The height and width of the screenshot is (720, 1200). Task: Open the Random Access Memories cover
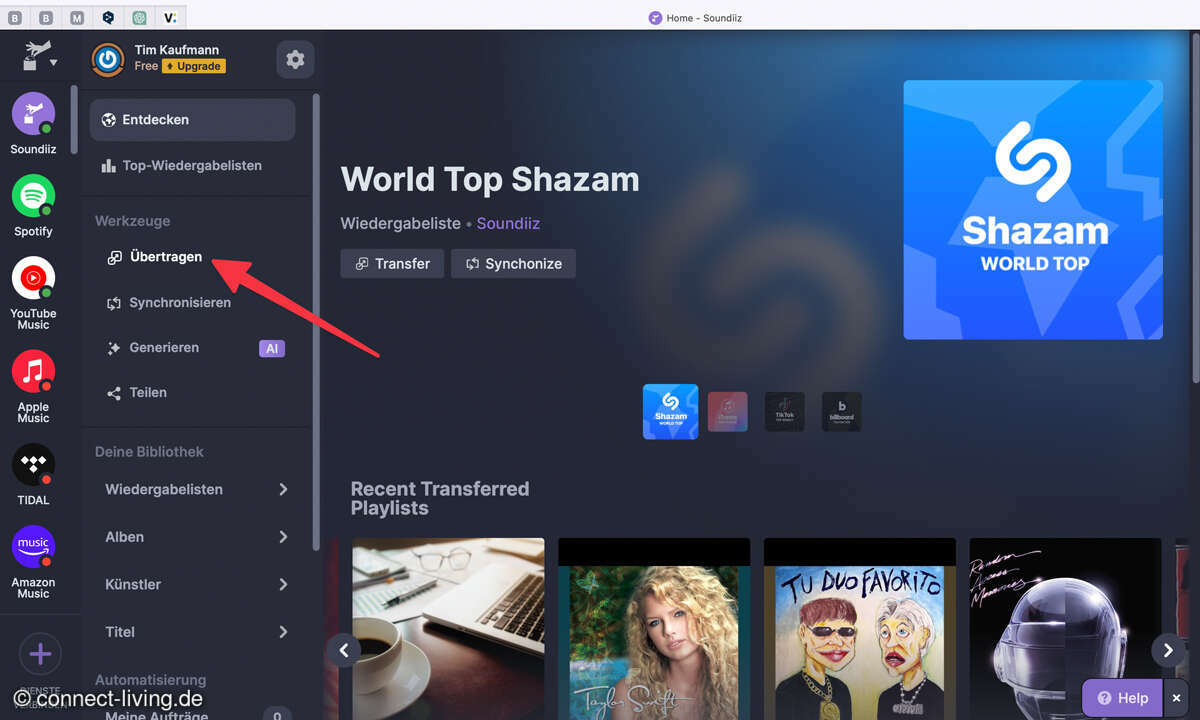[x=1065, y=629]
